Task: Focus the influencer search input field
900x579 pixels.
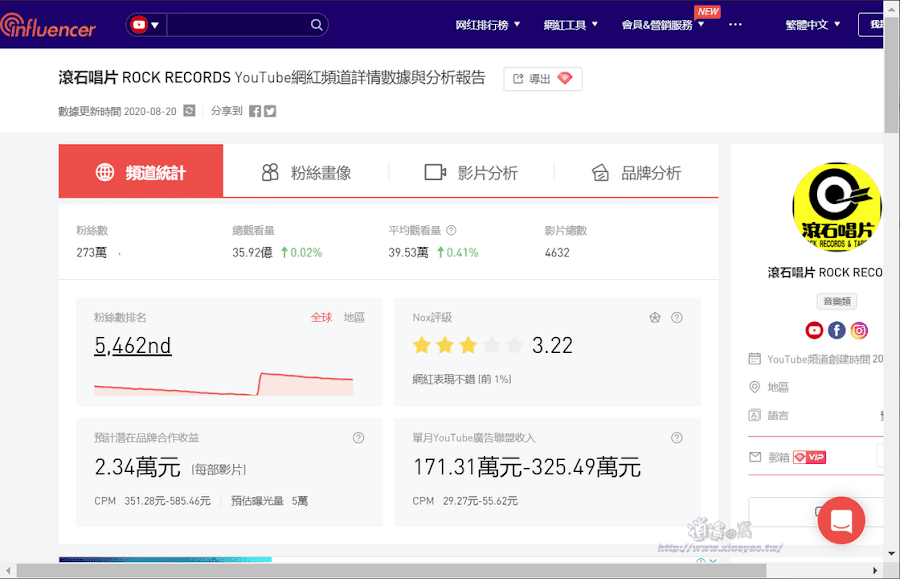Action: coord(237,25)
